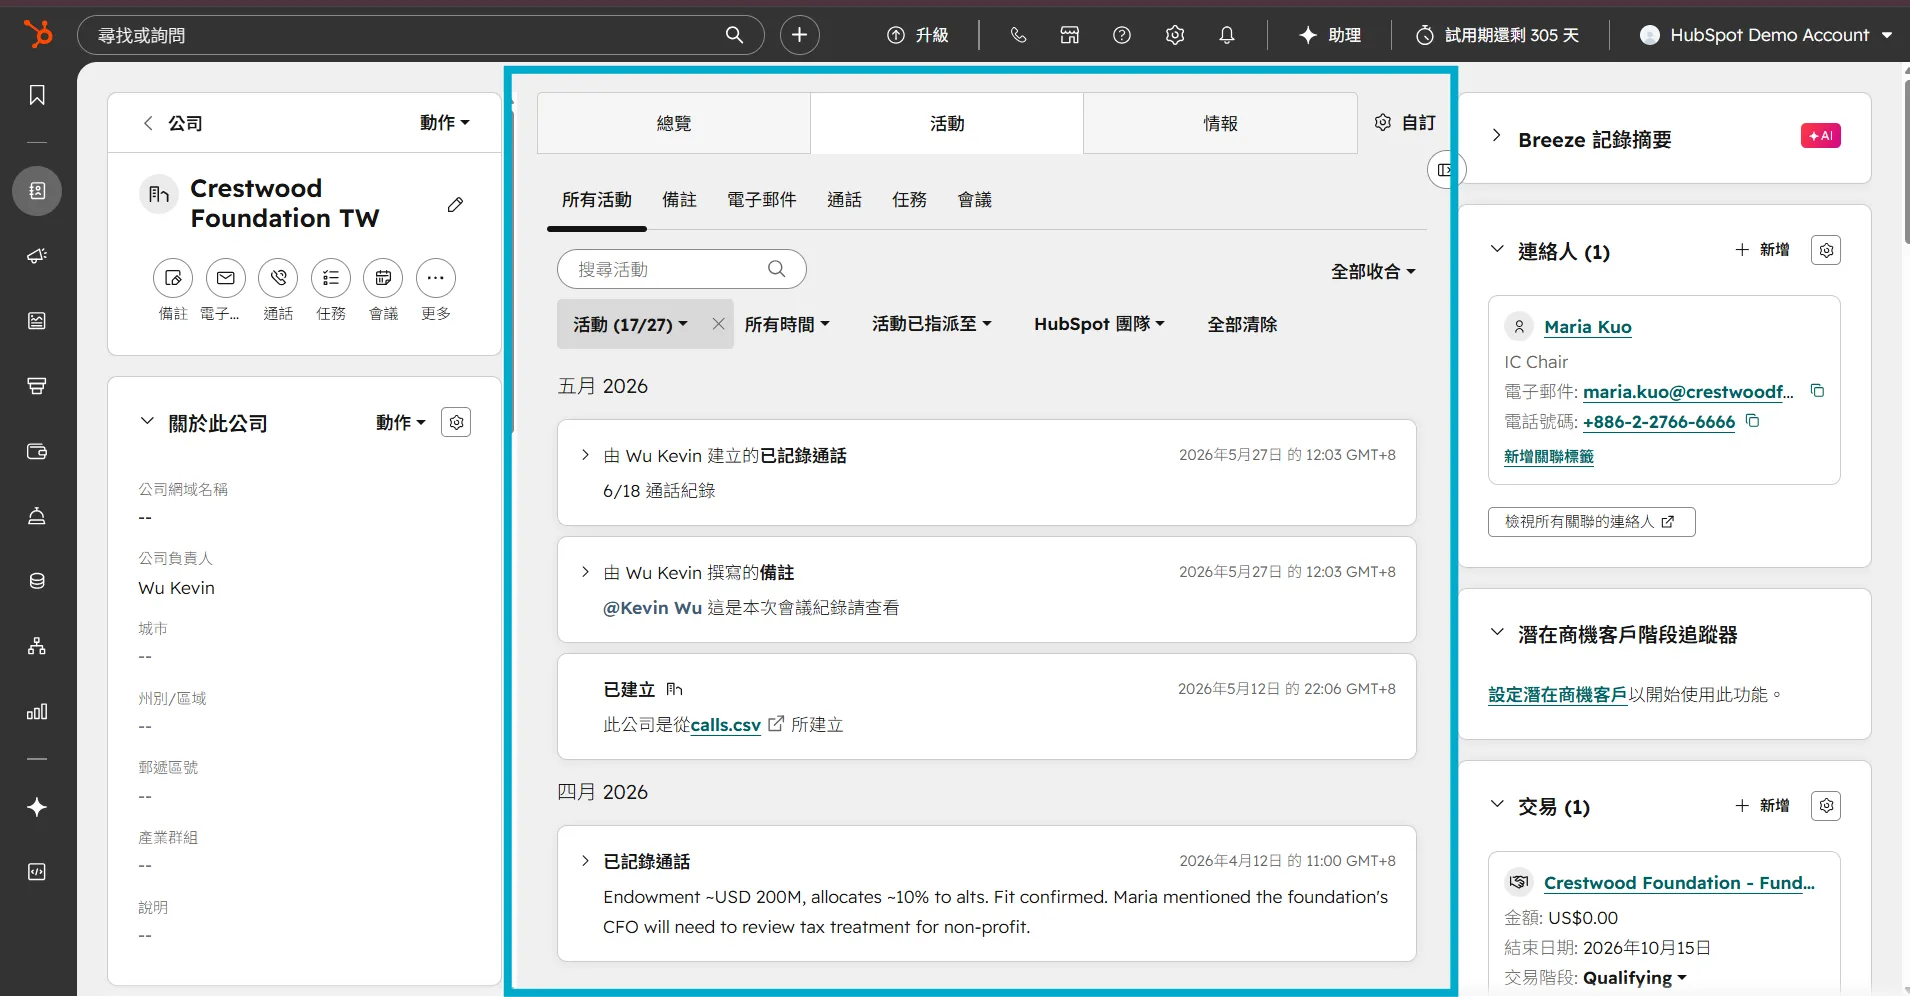Expand the Breeze 記錄摘要 section
This screenshot has height=998, width=1910.
coord(1496,136)
